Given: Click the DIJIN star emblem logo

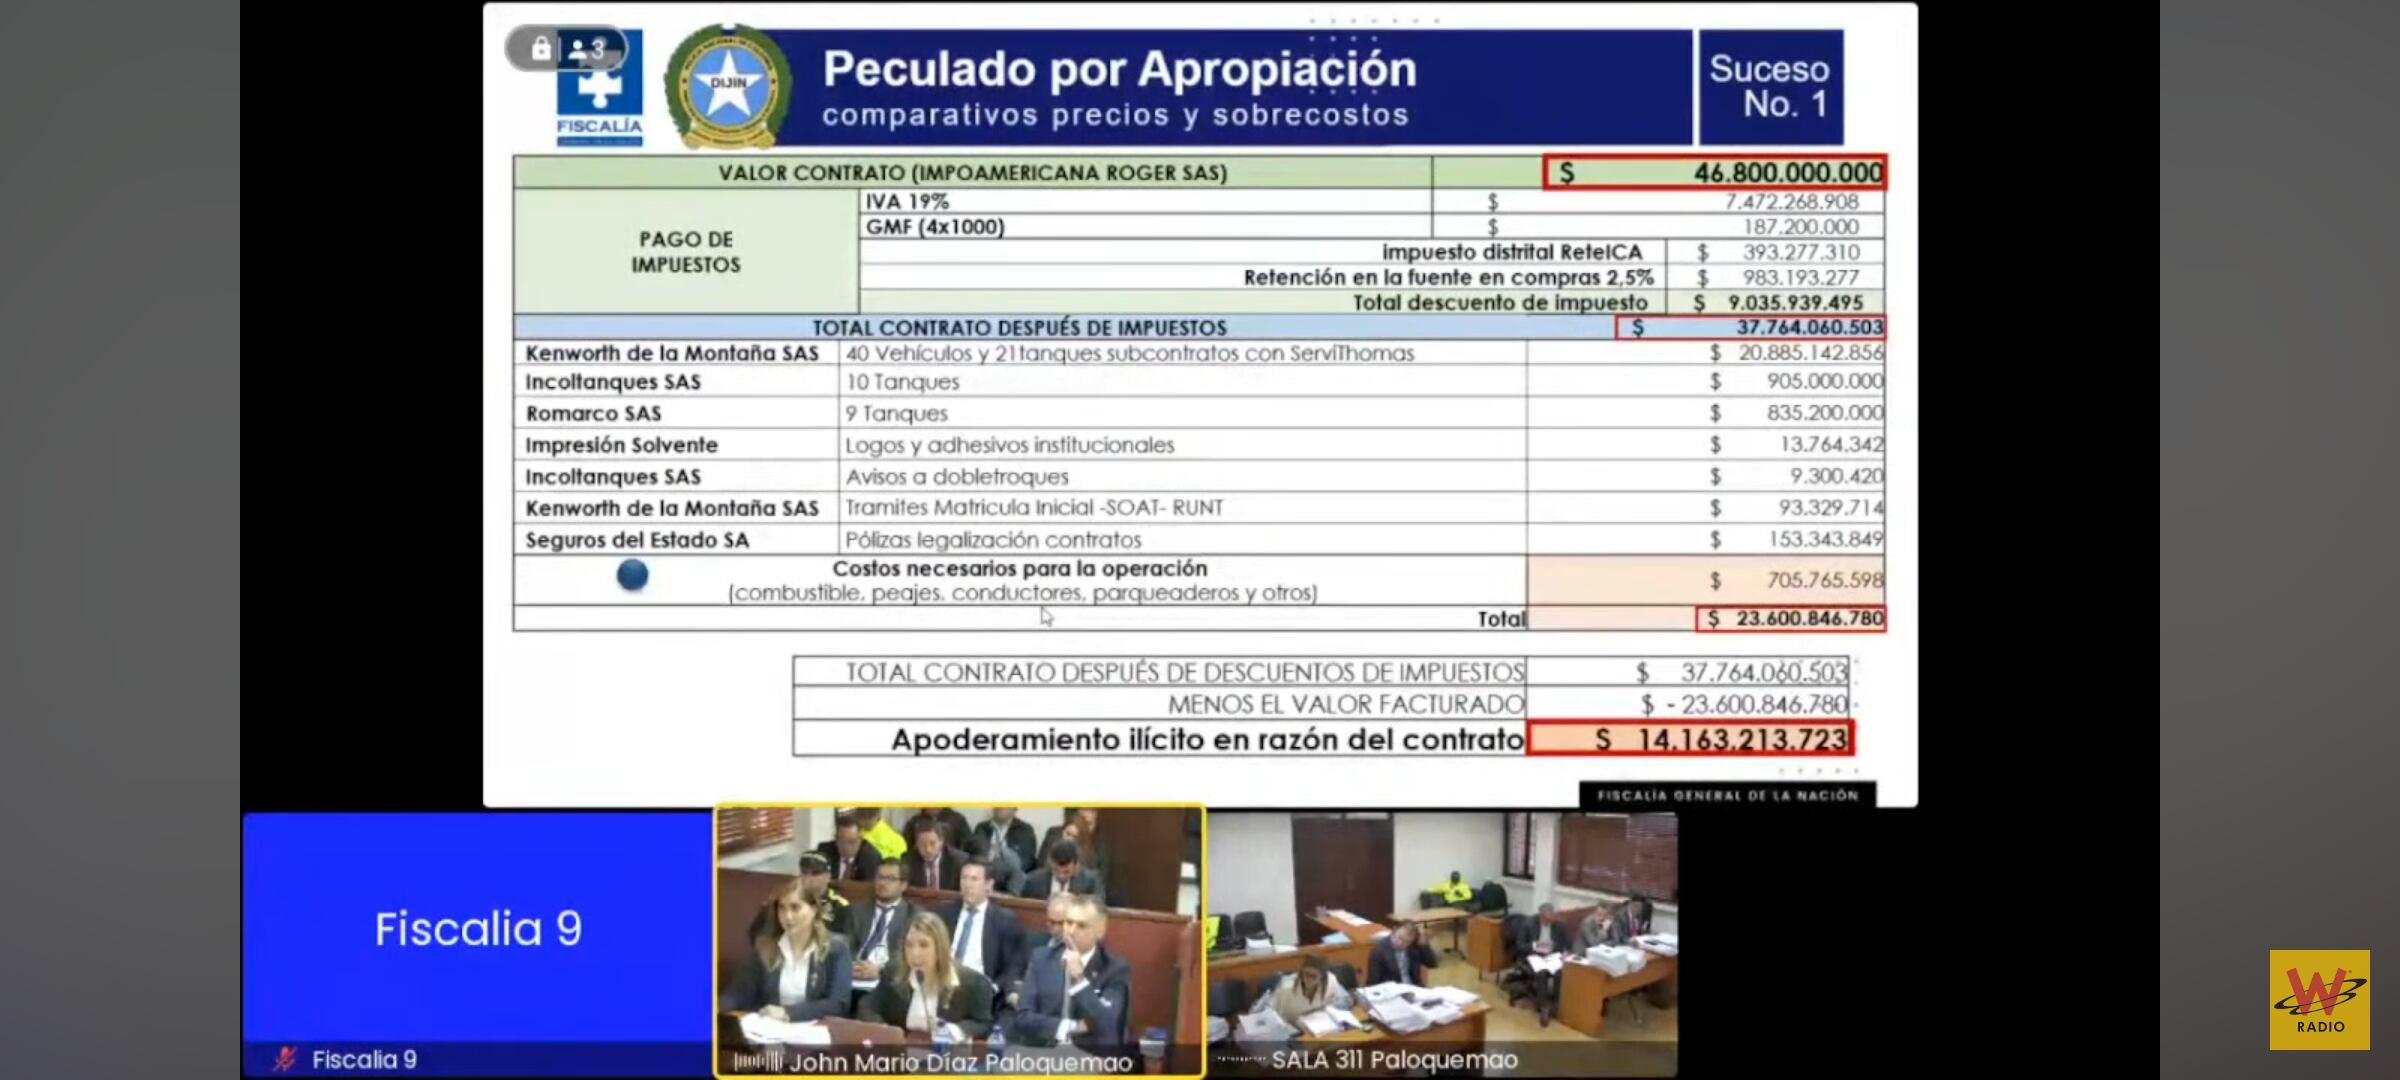Looking at the screenshot, I should pos(728,86).
